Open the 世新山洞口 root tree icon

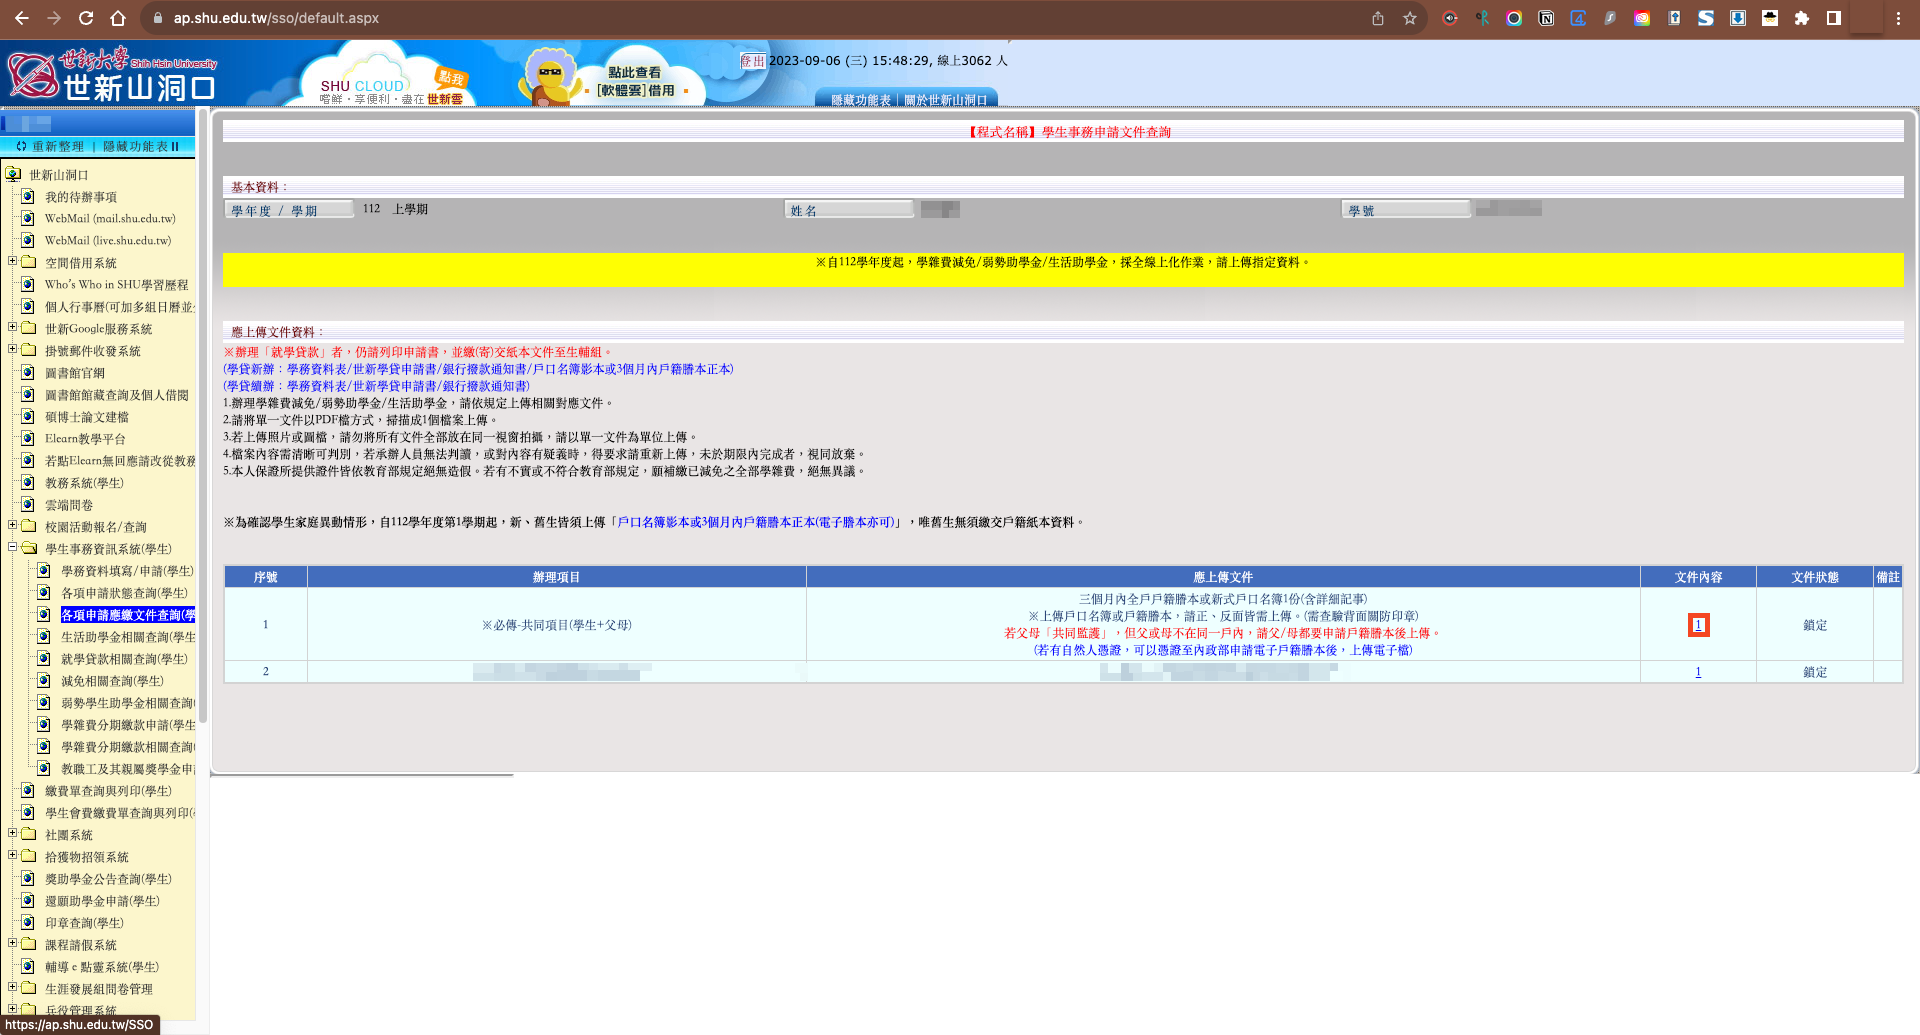[x=13, y=174]
